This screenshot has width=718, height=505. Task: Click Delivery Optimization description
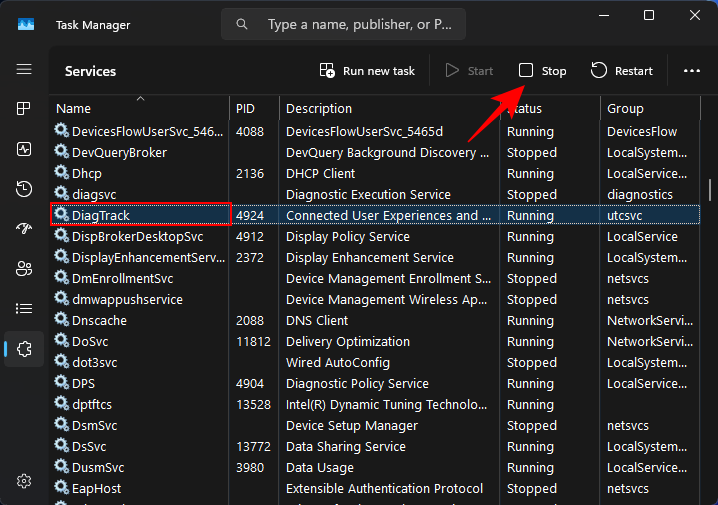point(348,342)
